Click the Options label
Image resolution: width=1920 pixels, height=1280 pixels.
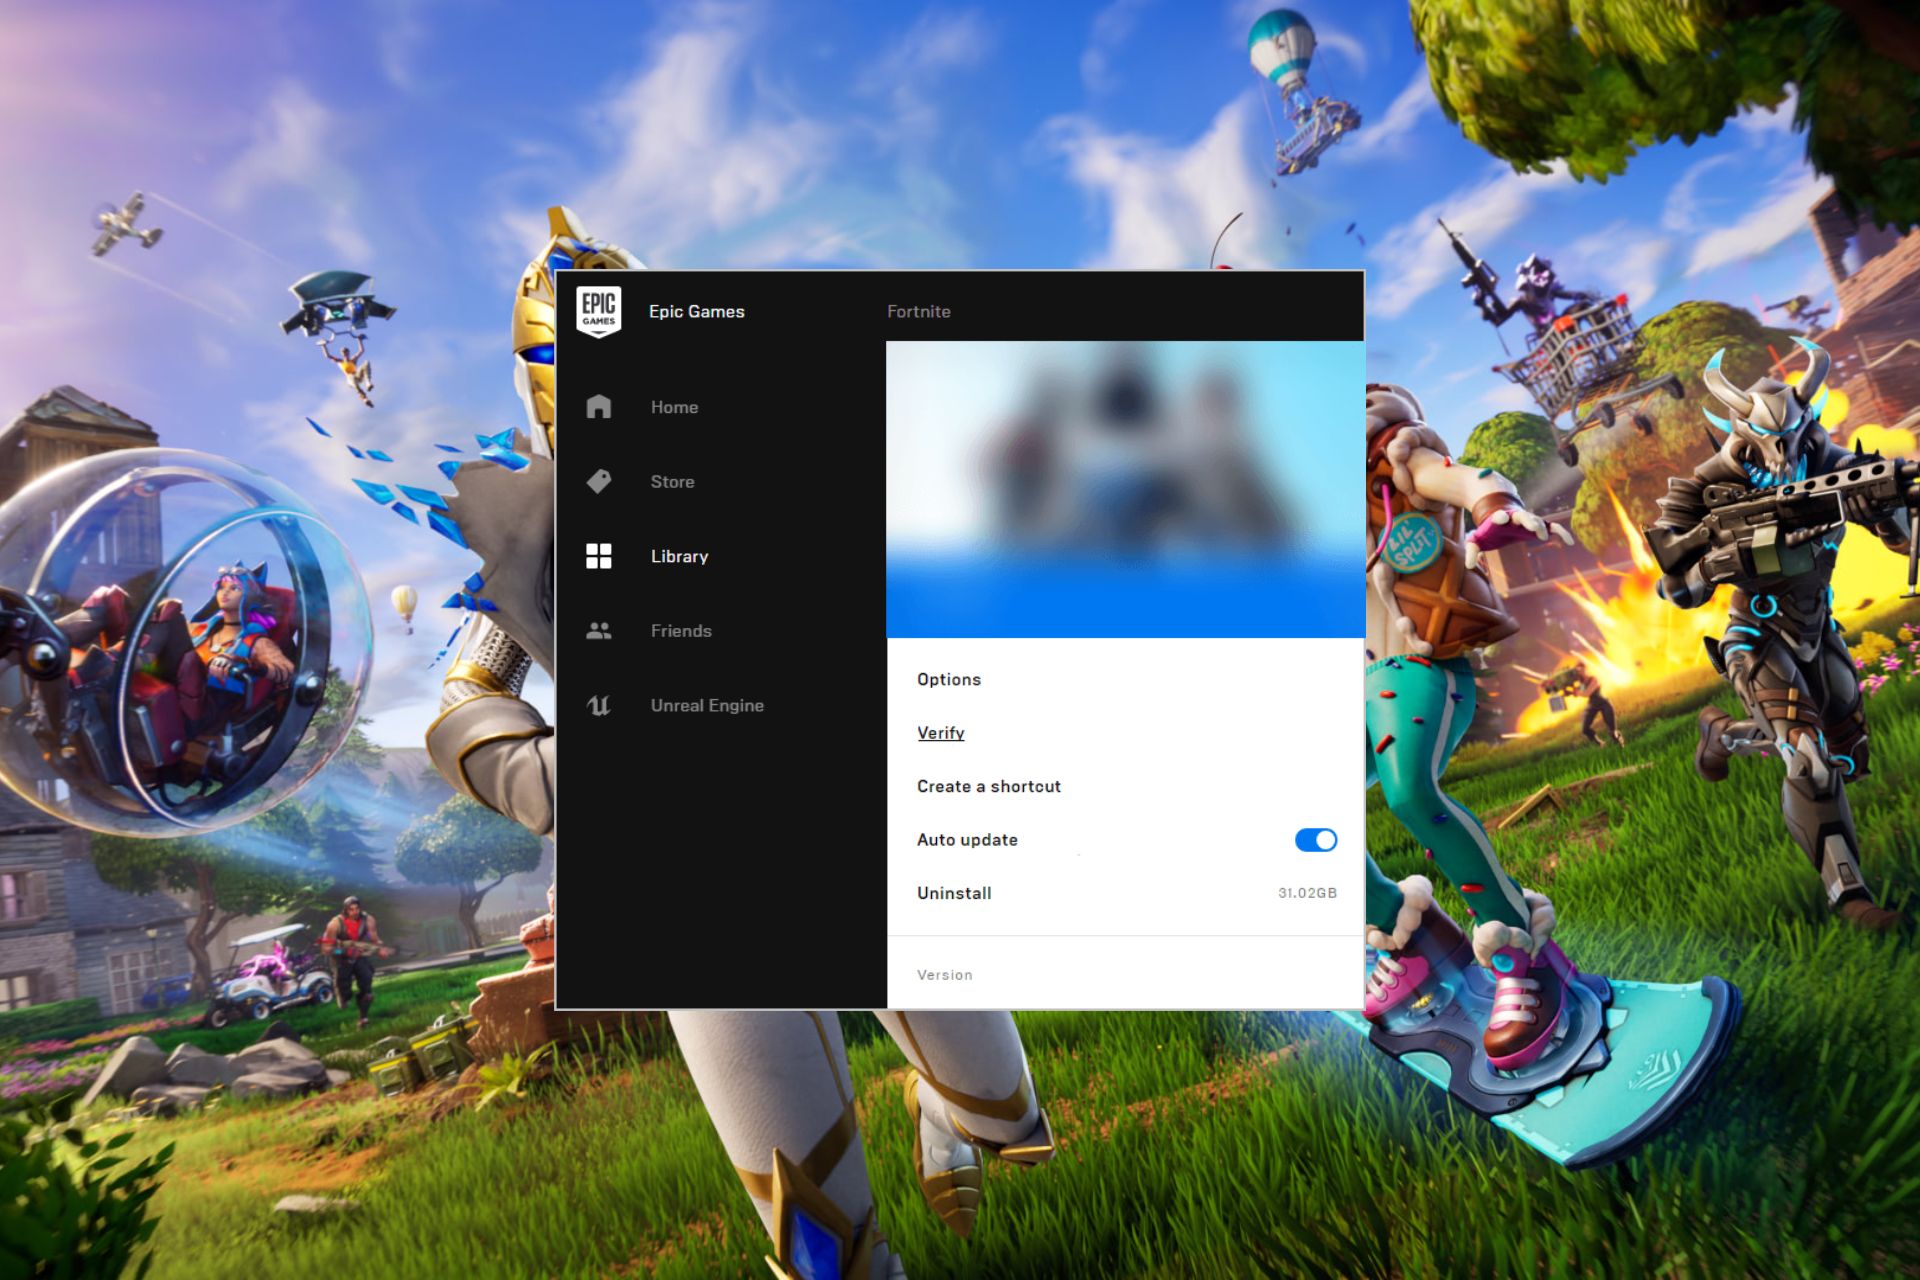click(948, 679)
